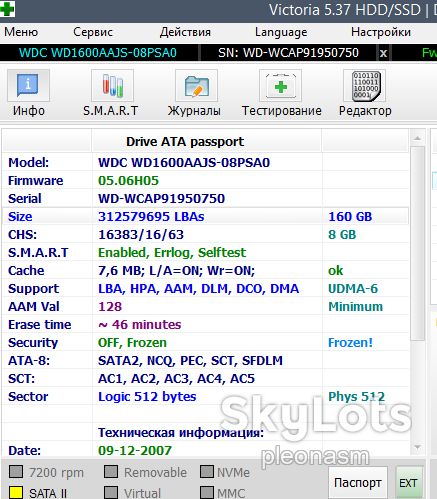Screen dimensions: 437x499
Task: Open the Сервис menu
Action: click(x=93, y=32)
